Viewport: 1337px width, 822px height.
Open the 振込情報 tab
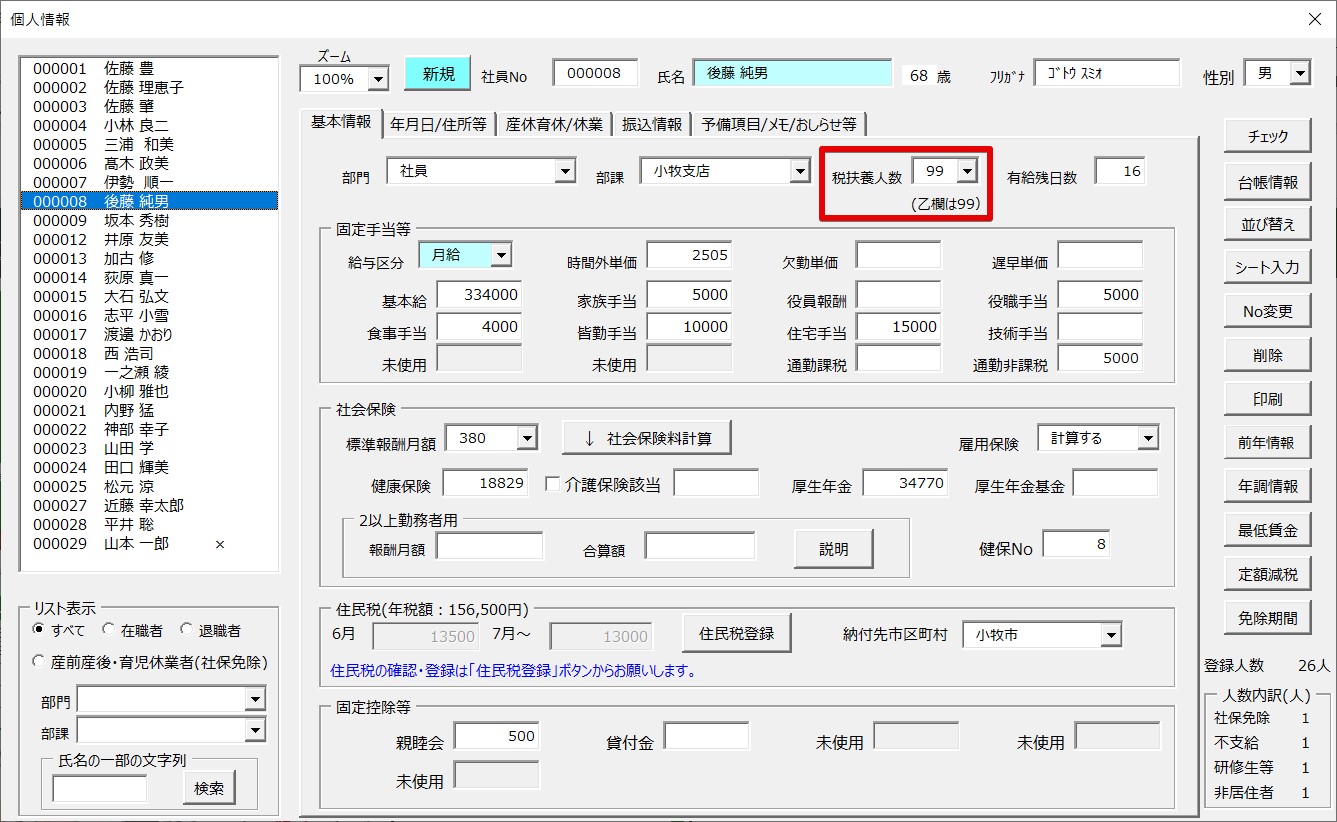click(651, 124)
